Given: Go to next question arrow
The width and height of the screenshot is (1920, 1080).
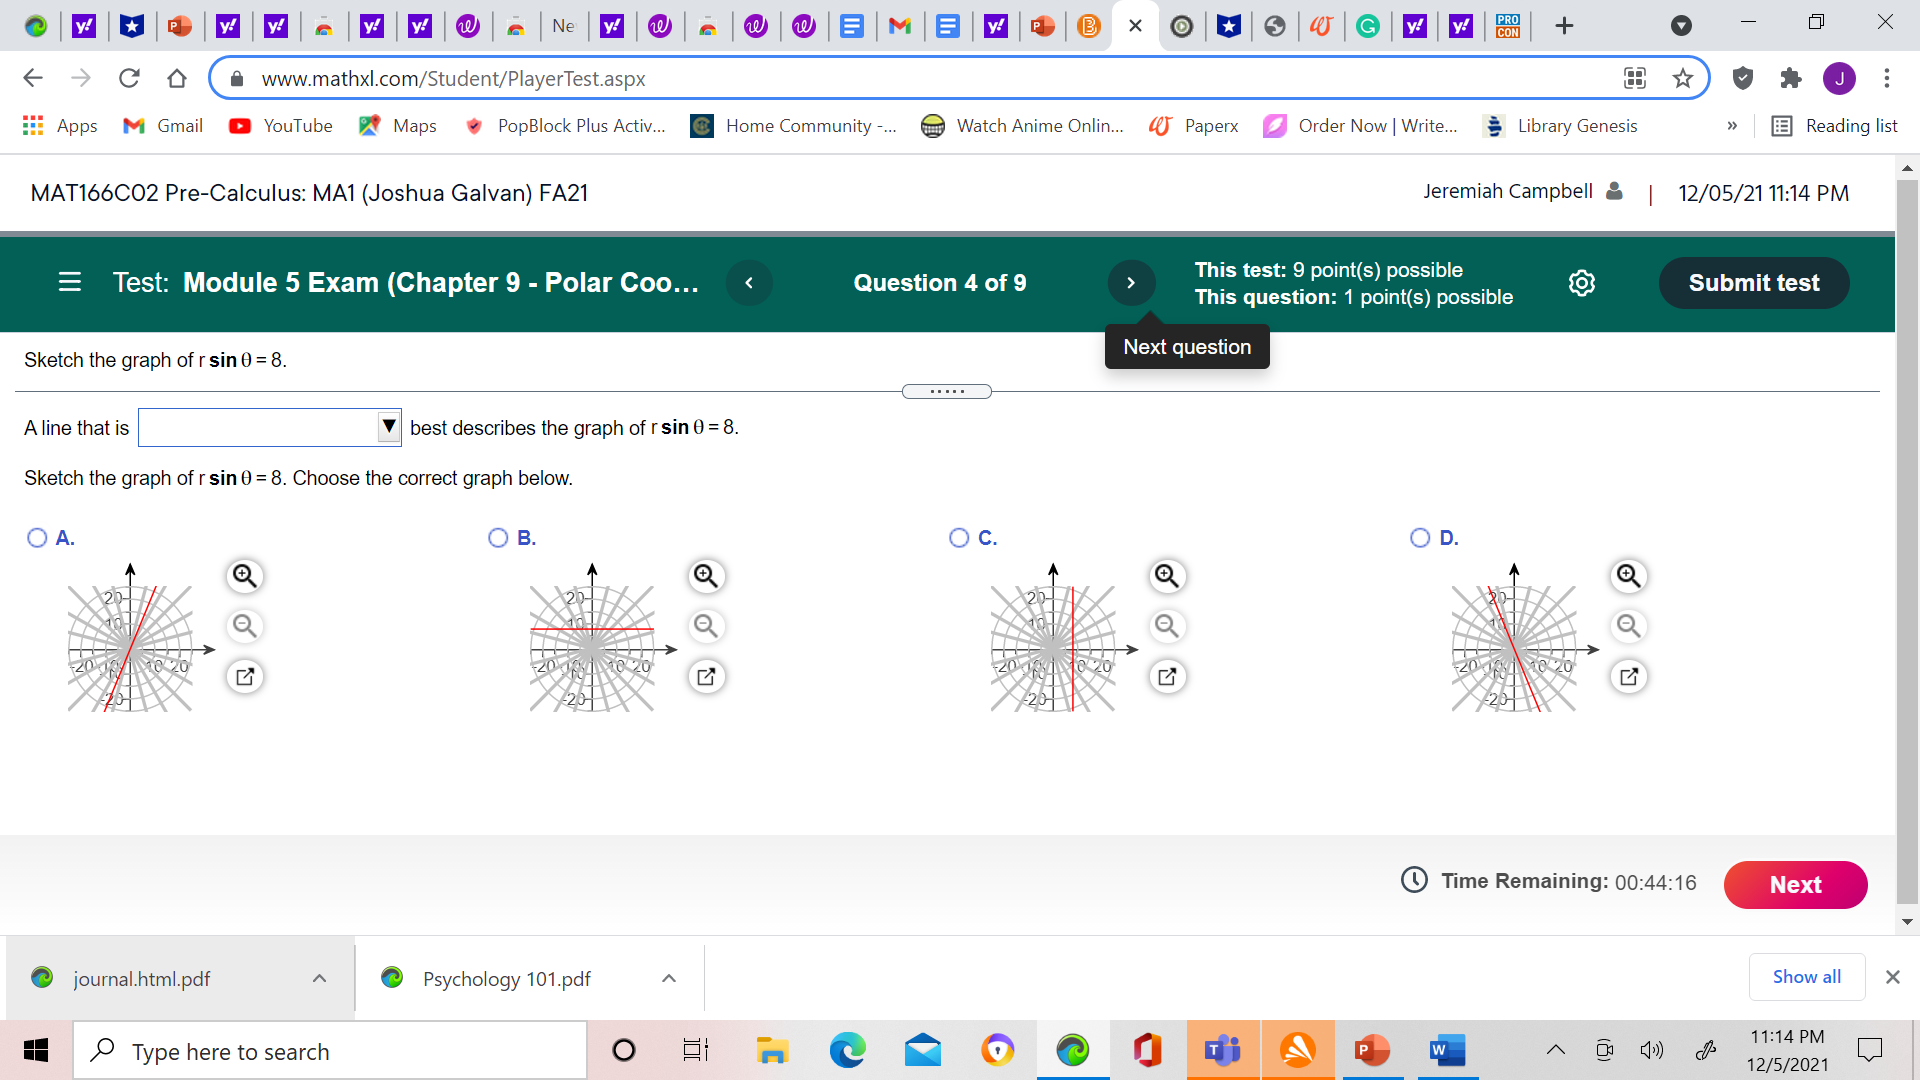Looking at the screenshot, I should [1131, 283].
